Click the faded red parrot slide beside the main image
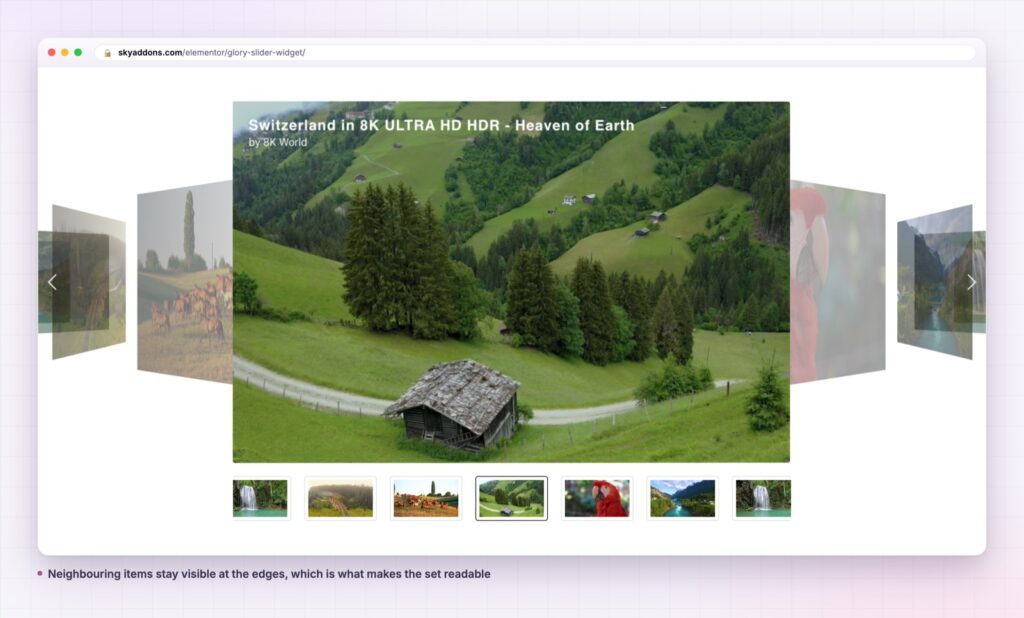 coord(838,282)
